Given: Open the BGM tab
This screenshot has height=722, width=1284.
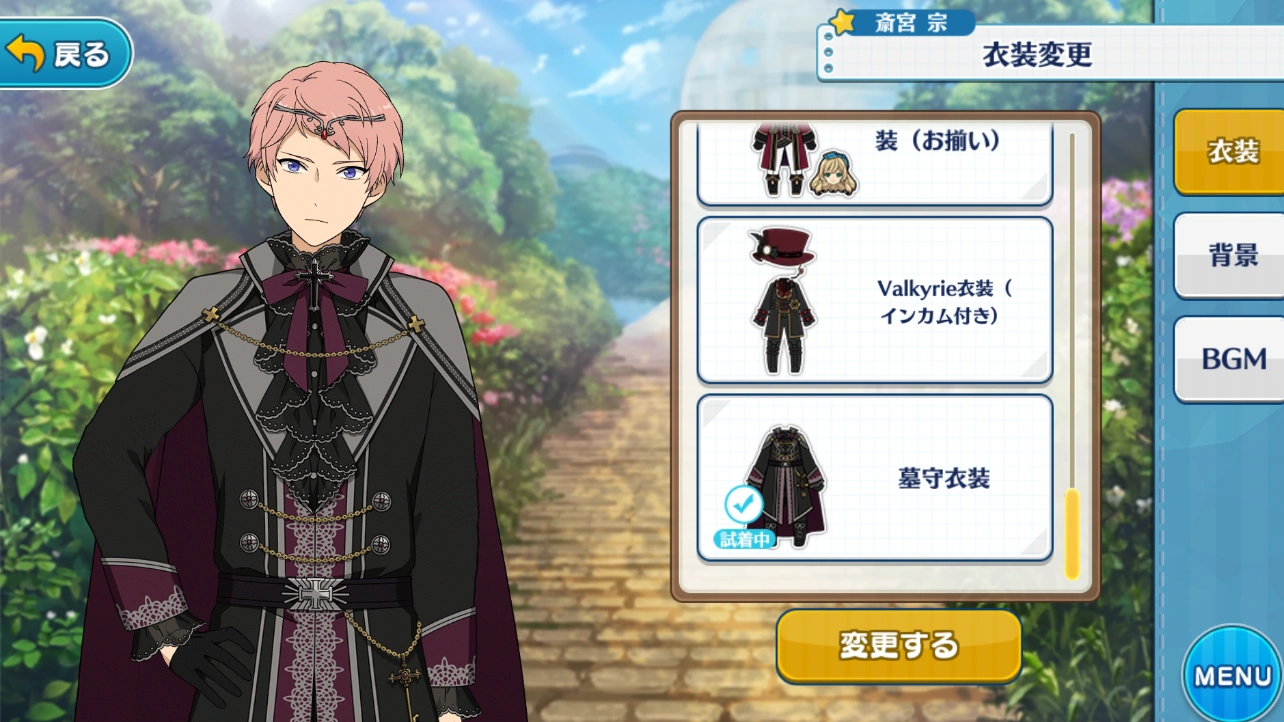Looking at the screenshot, I should coord(1231,359).
